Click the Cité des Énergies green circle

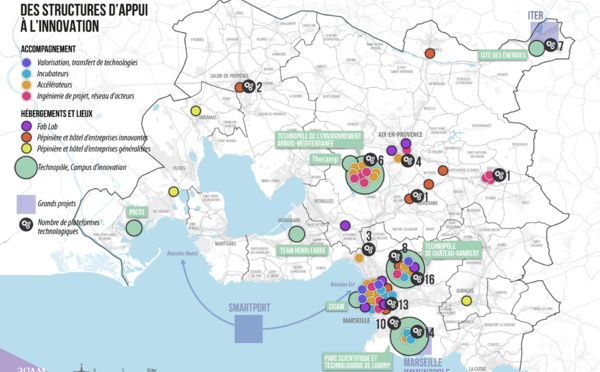tap(536, 48)
